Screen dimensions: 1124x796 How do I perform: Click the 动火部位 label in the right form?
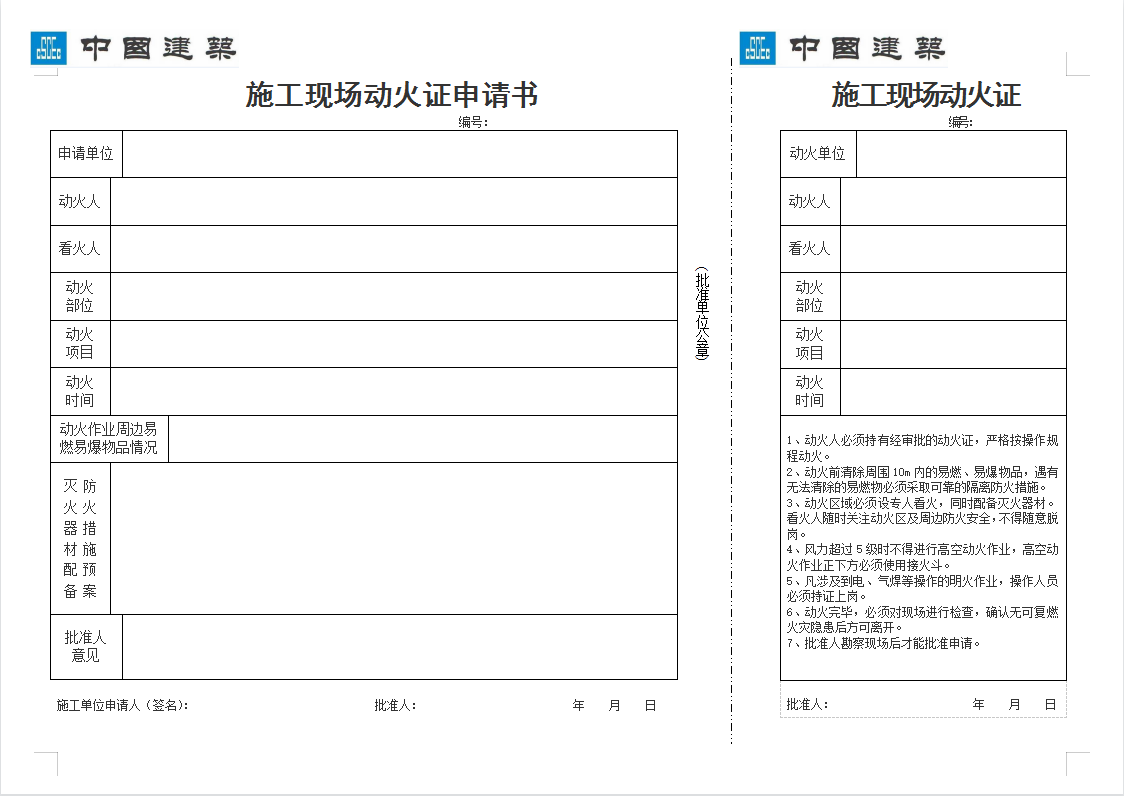(x=810, y=296)
